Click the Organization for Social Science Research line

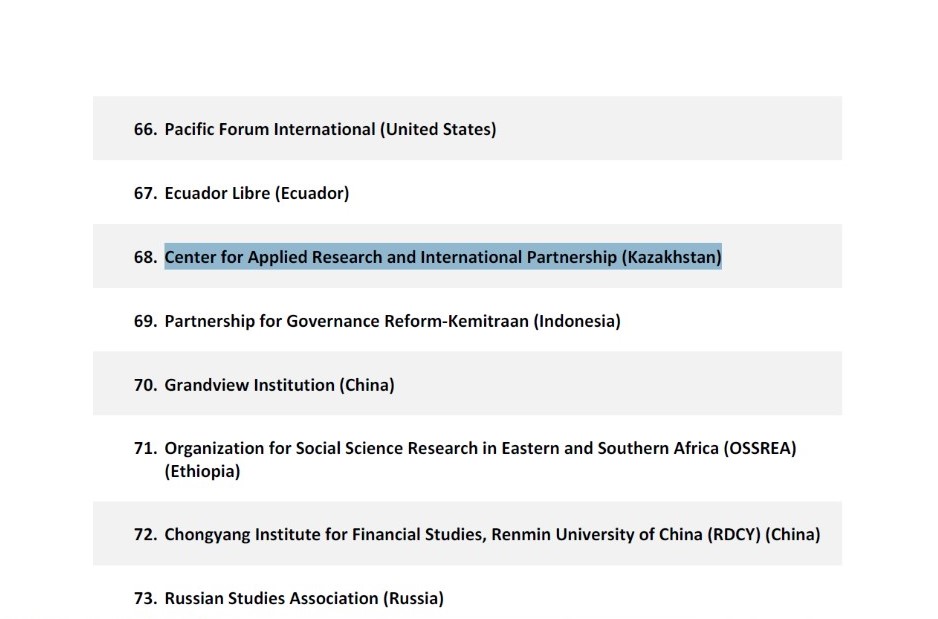click(x=480, y=449)
